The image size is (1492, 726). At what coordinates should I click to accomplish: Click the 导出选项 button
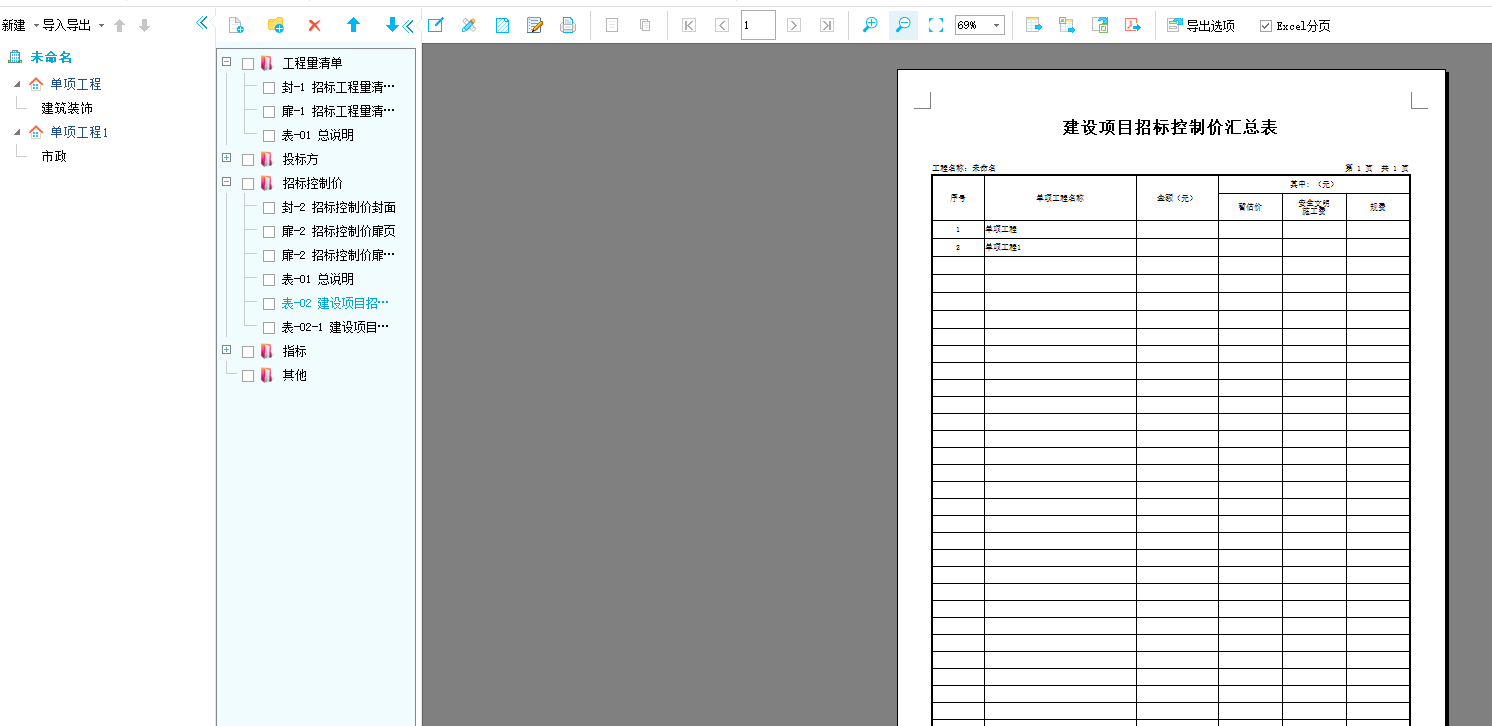pyautogui.click(x=1201, y=26)
